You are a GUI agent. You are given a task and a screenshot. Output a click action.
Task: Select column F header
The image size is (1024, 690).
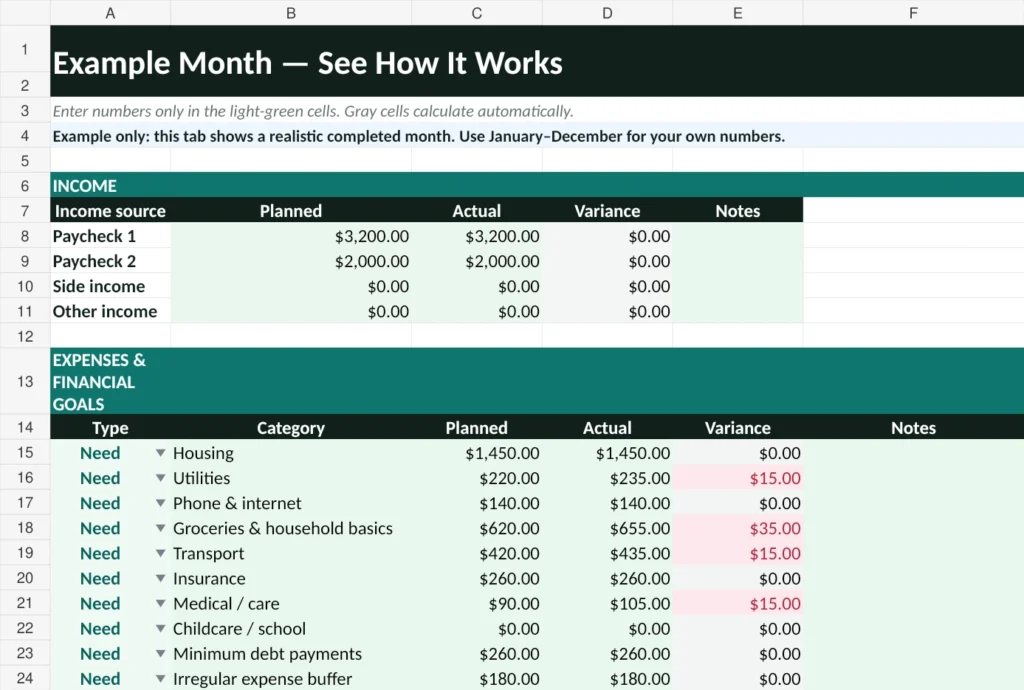[914, 12]
